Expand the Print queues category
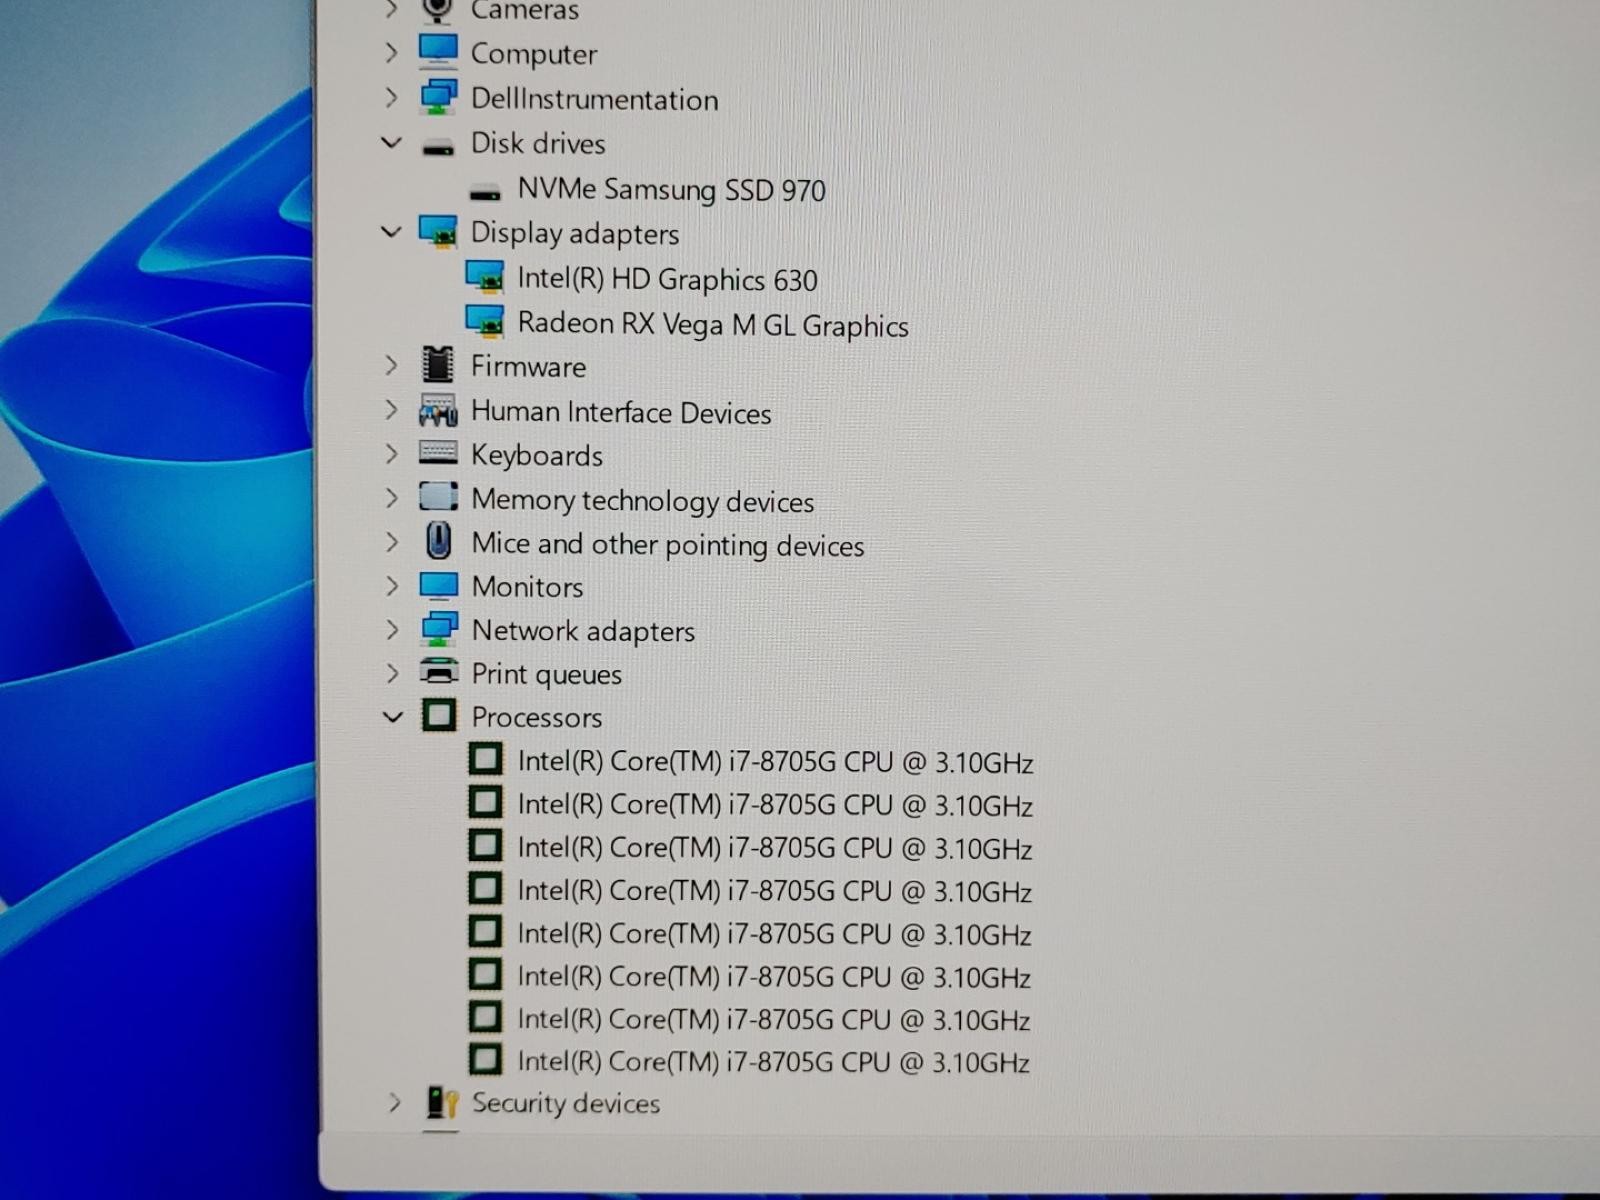The width and height of the screenshot is (1600, 1200). [392, 673]
